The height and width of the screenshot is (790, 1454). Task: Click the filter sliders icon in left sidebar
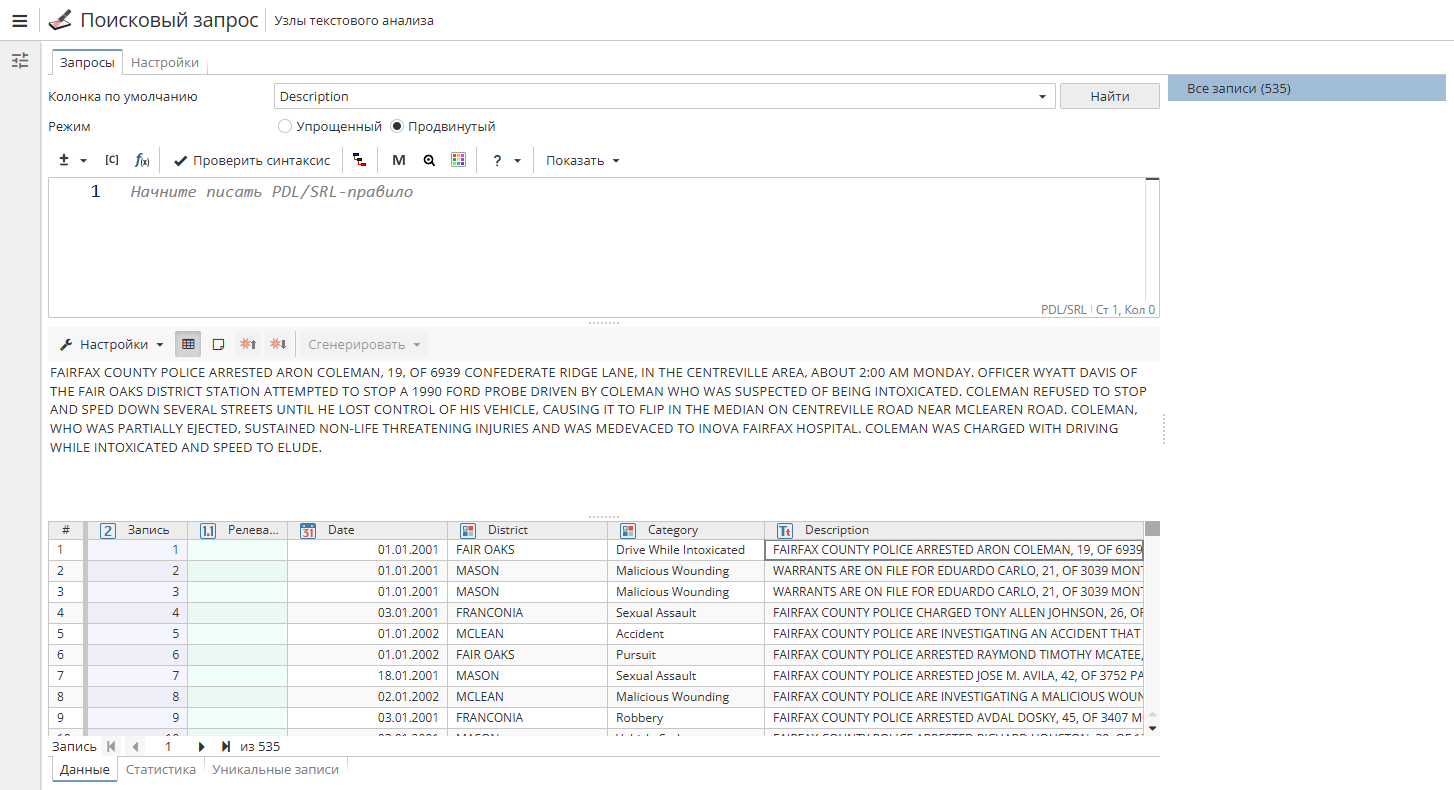(x=20, y=61)
